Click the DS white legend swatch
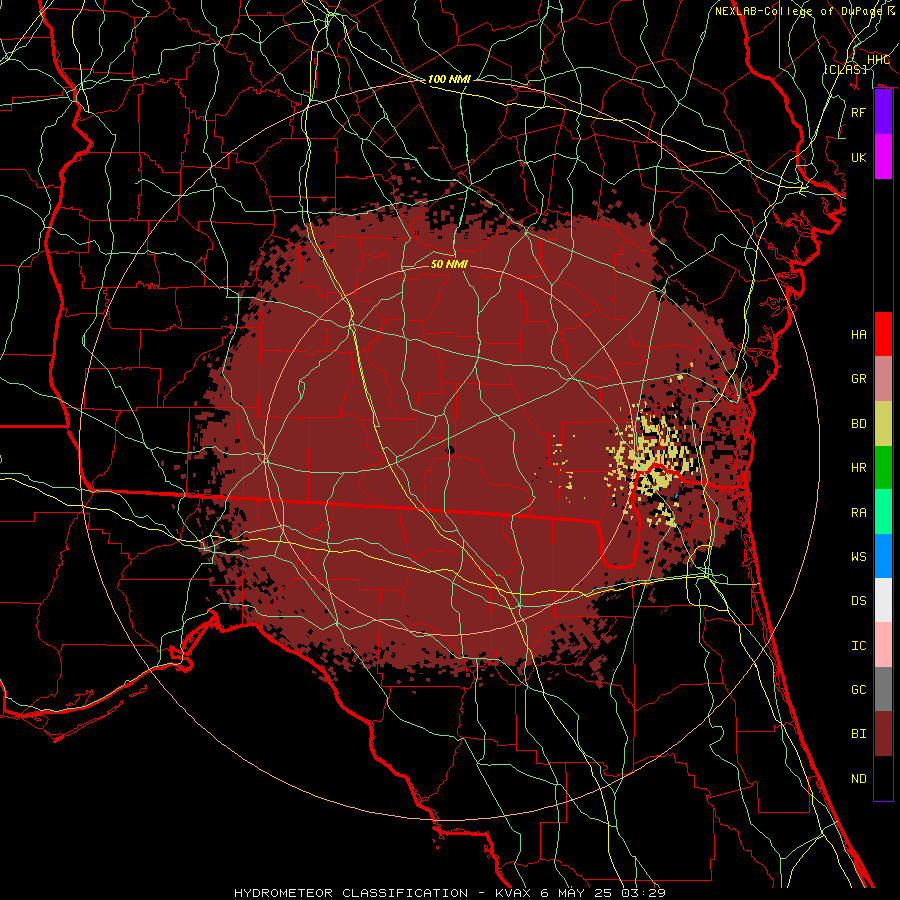The height and width of the screenshot is (900, 900). point(883,600)
